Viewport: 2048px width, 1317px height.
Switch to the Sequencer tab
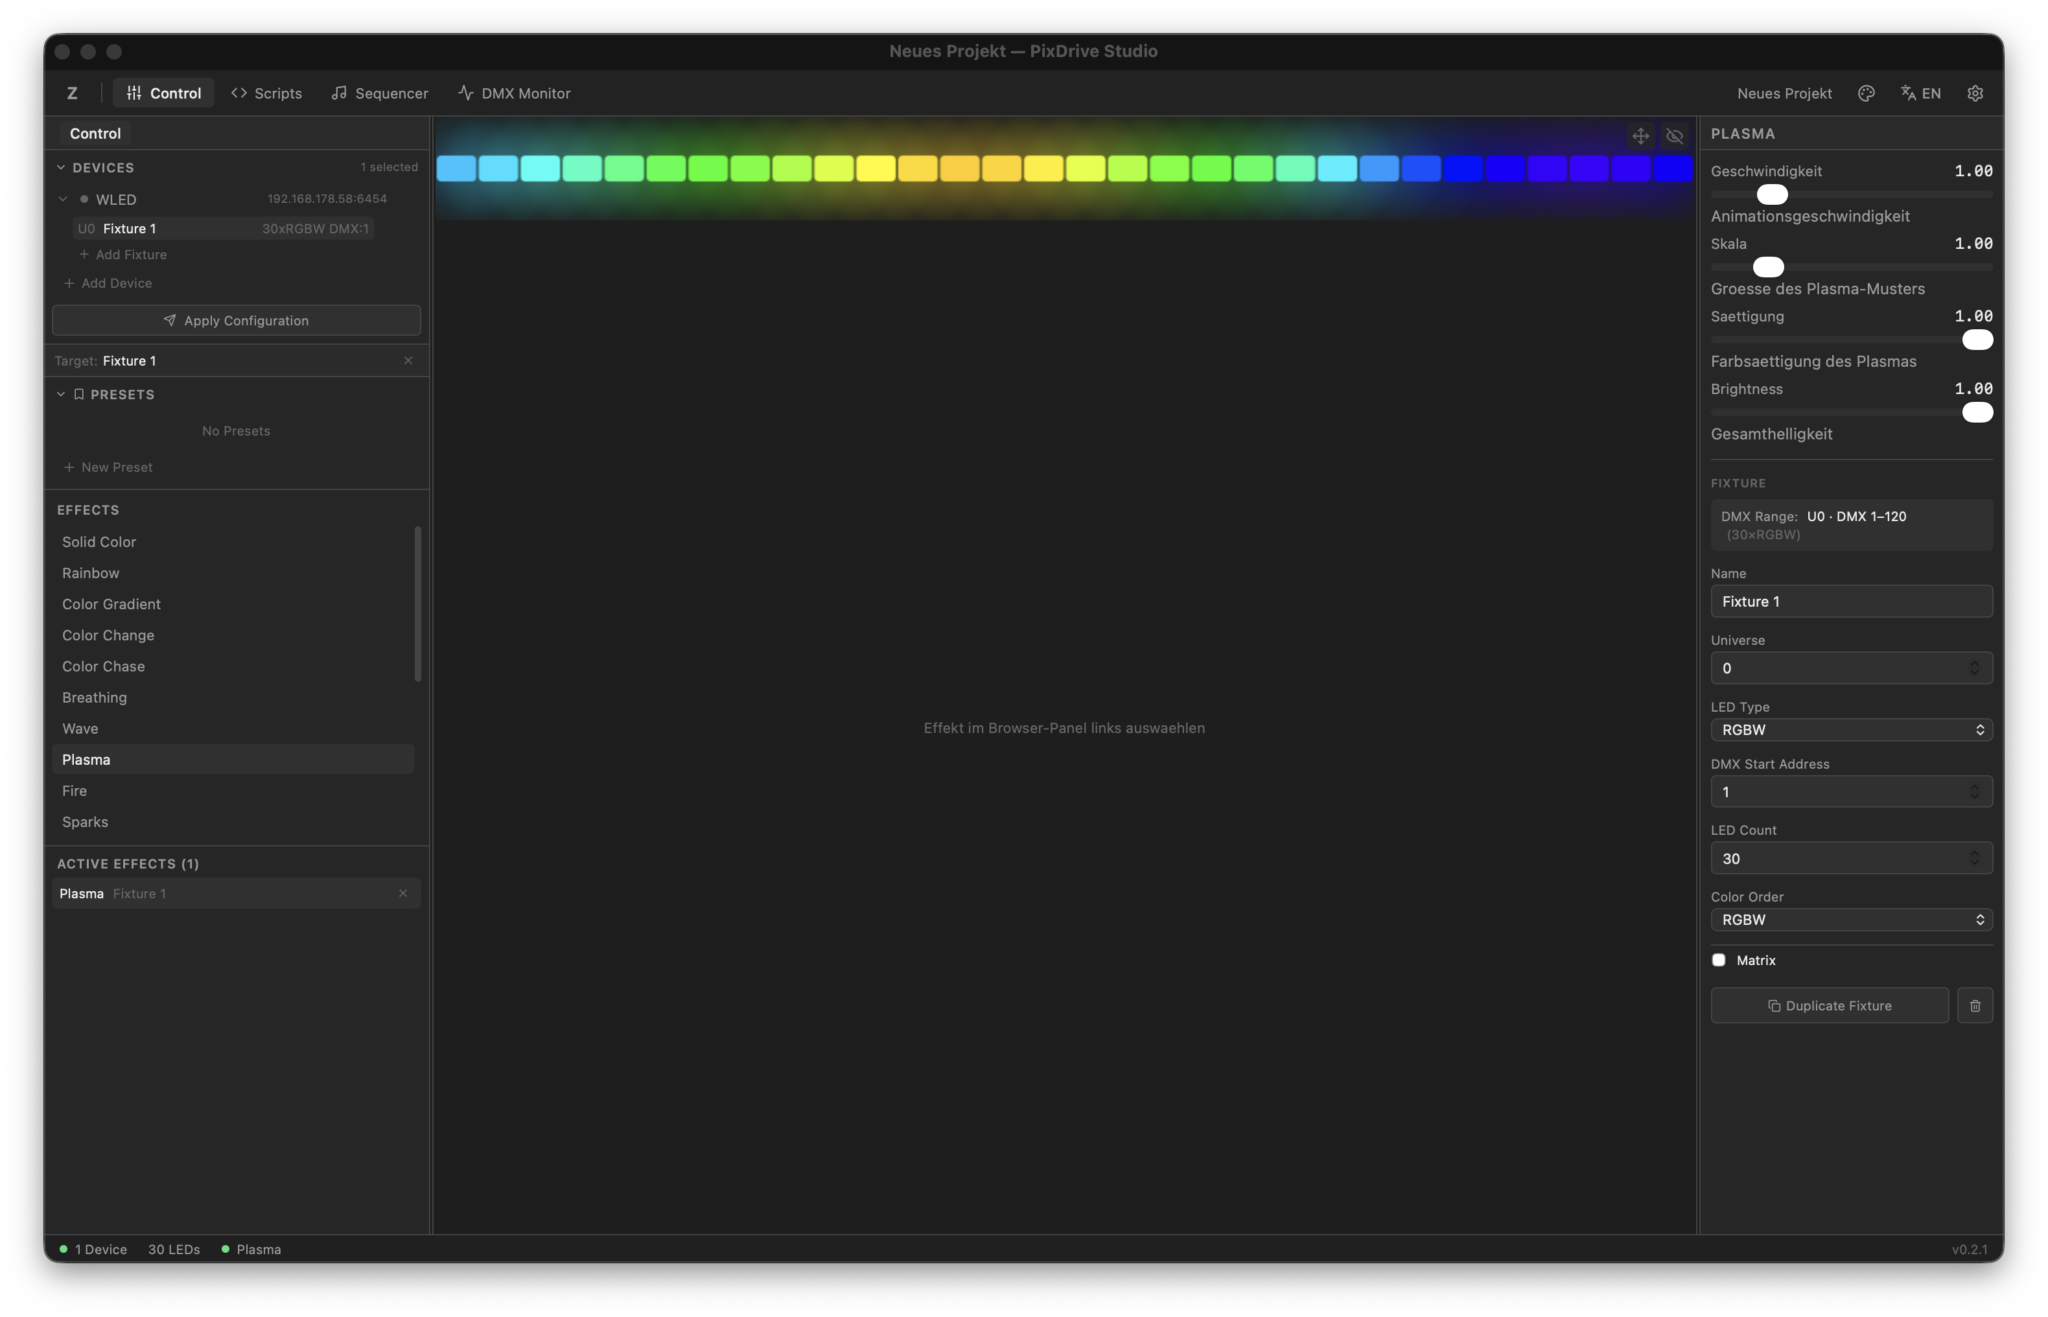[380, 93]
